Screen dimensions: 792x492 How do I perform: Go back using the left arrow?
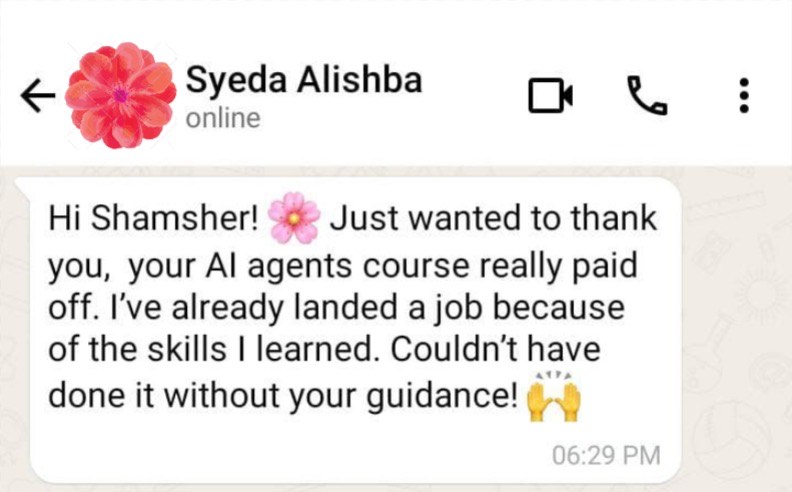coord(38,95)
